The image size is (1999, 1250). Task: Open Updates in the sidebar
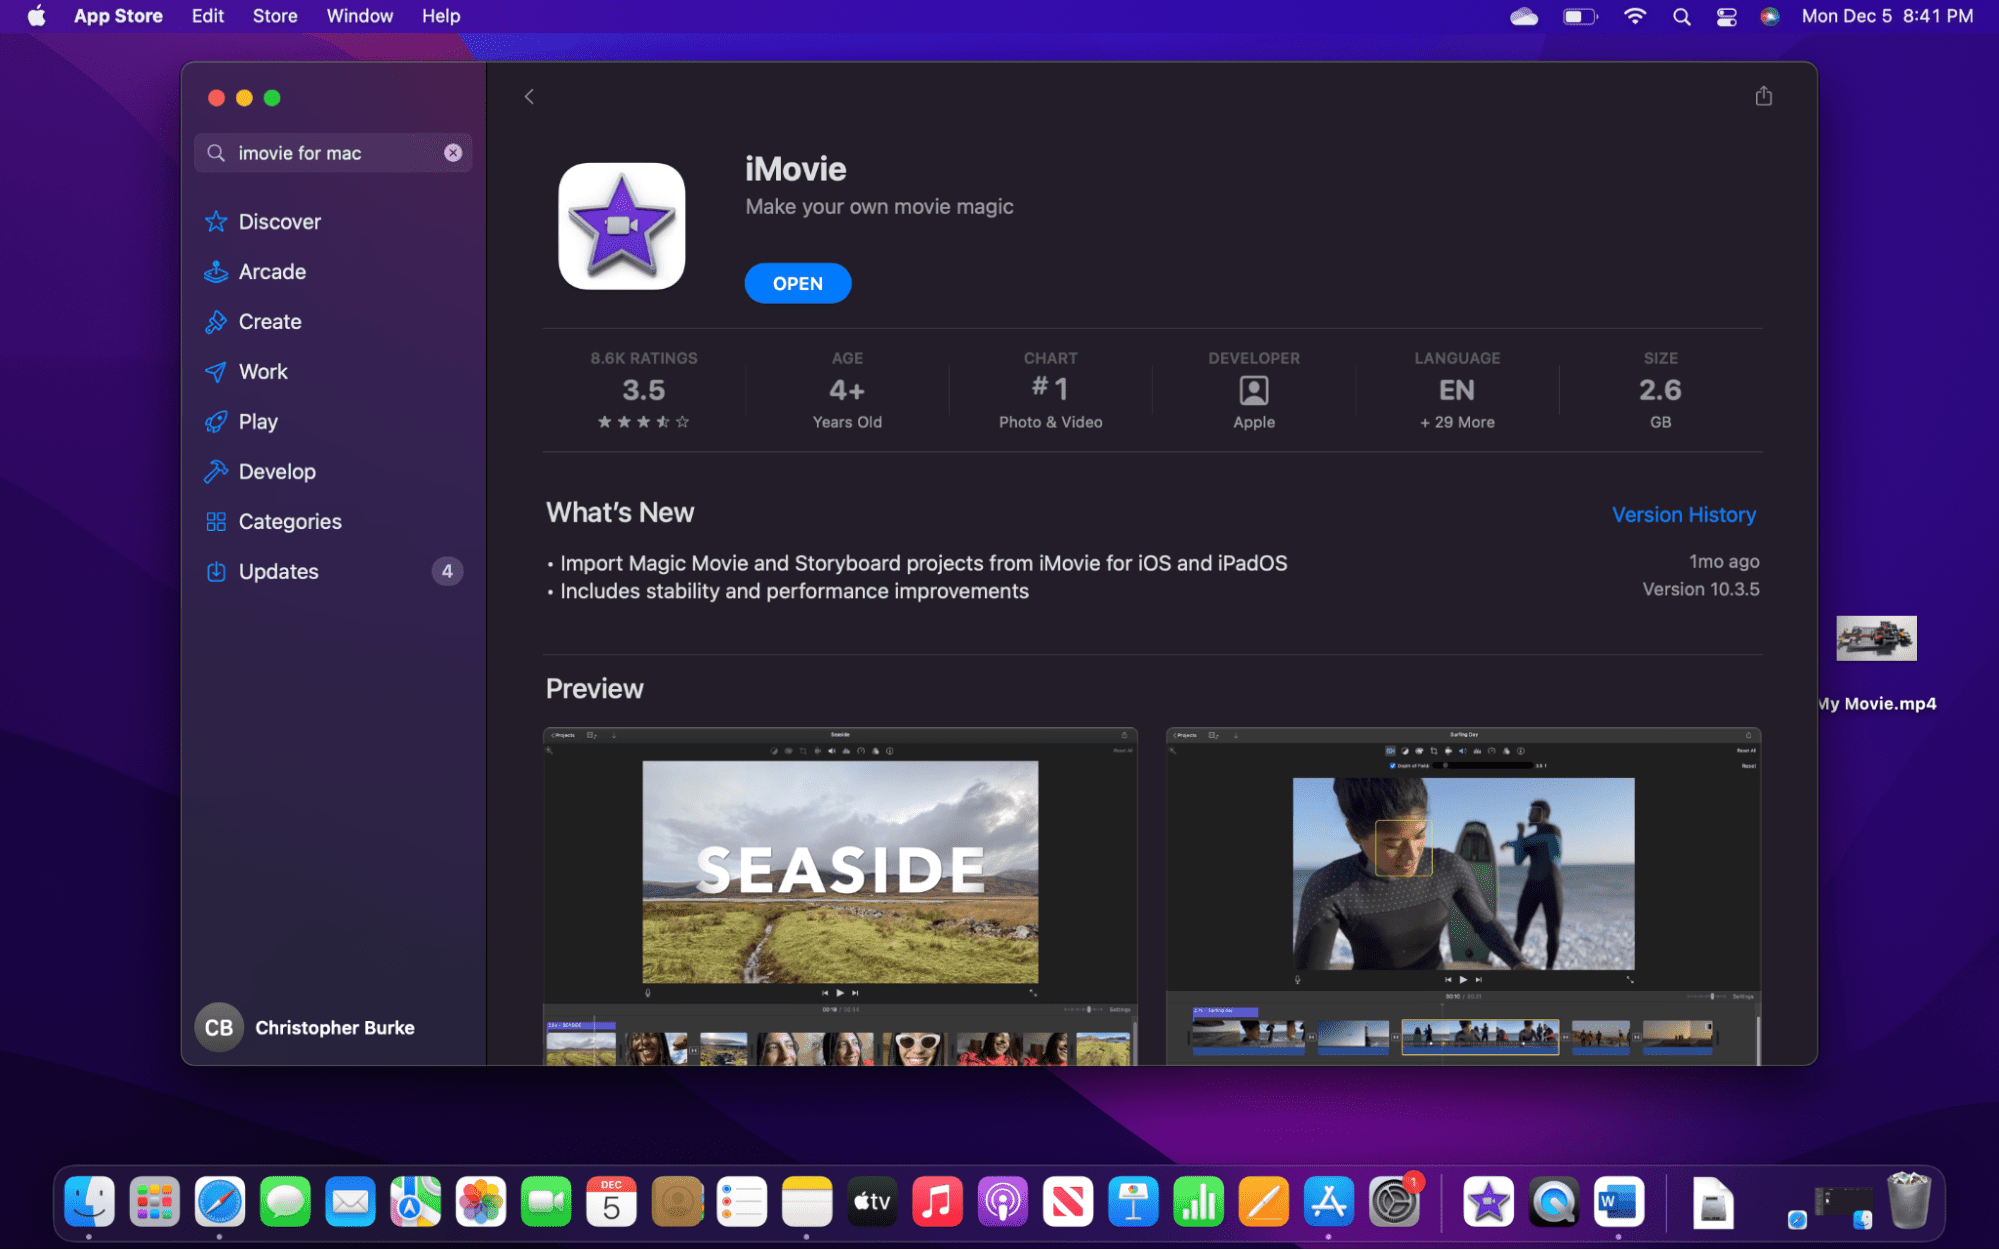point(333,572)
